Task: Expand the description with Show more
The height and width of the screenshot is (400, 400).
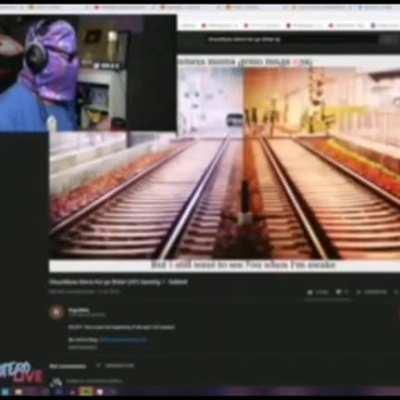Action: [83, 347]
